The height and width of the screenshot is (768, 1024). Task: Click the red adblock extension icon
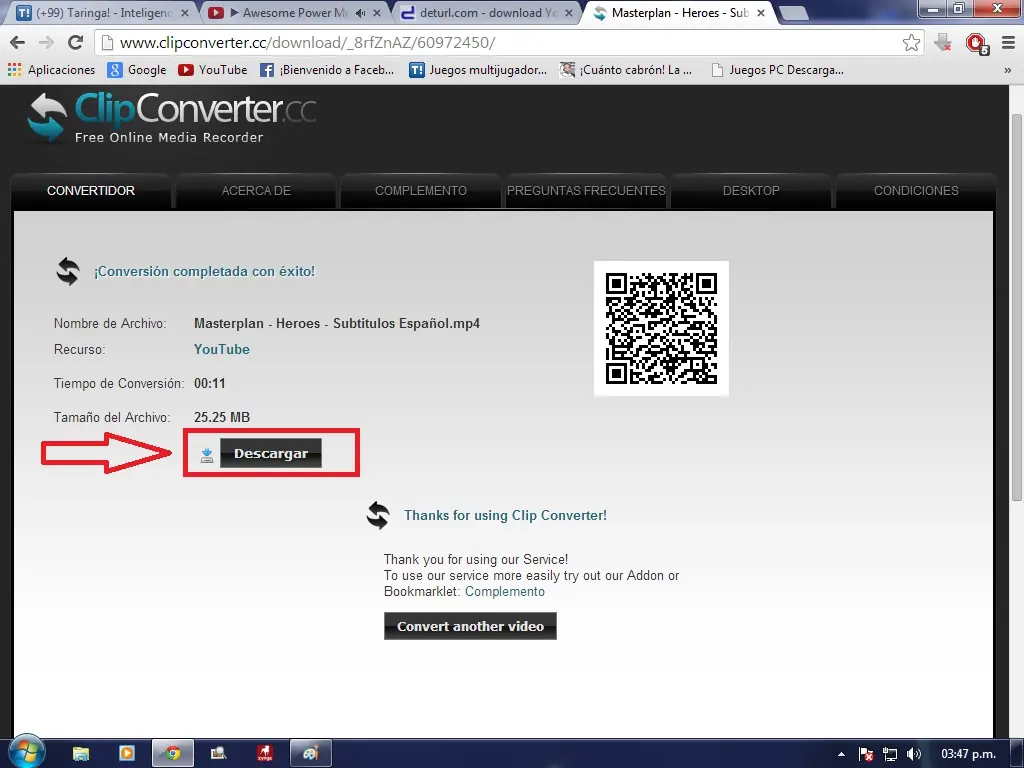pyautogui.click(x=976, y=43)
